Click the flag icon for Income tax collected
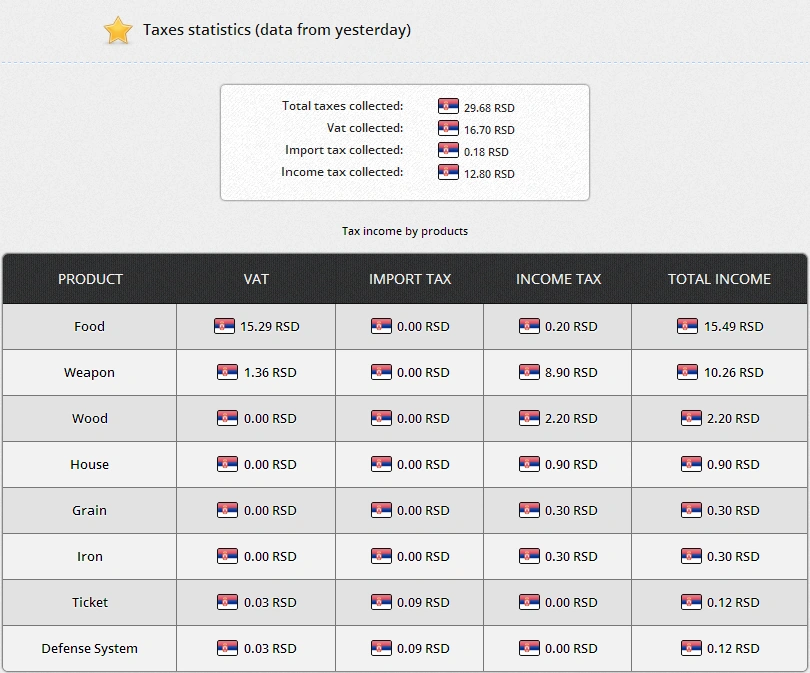 tap(448, 173)
